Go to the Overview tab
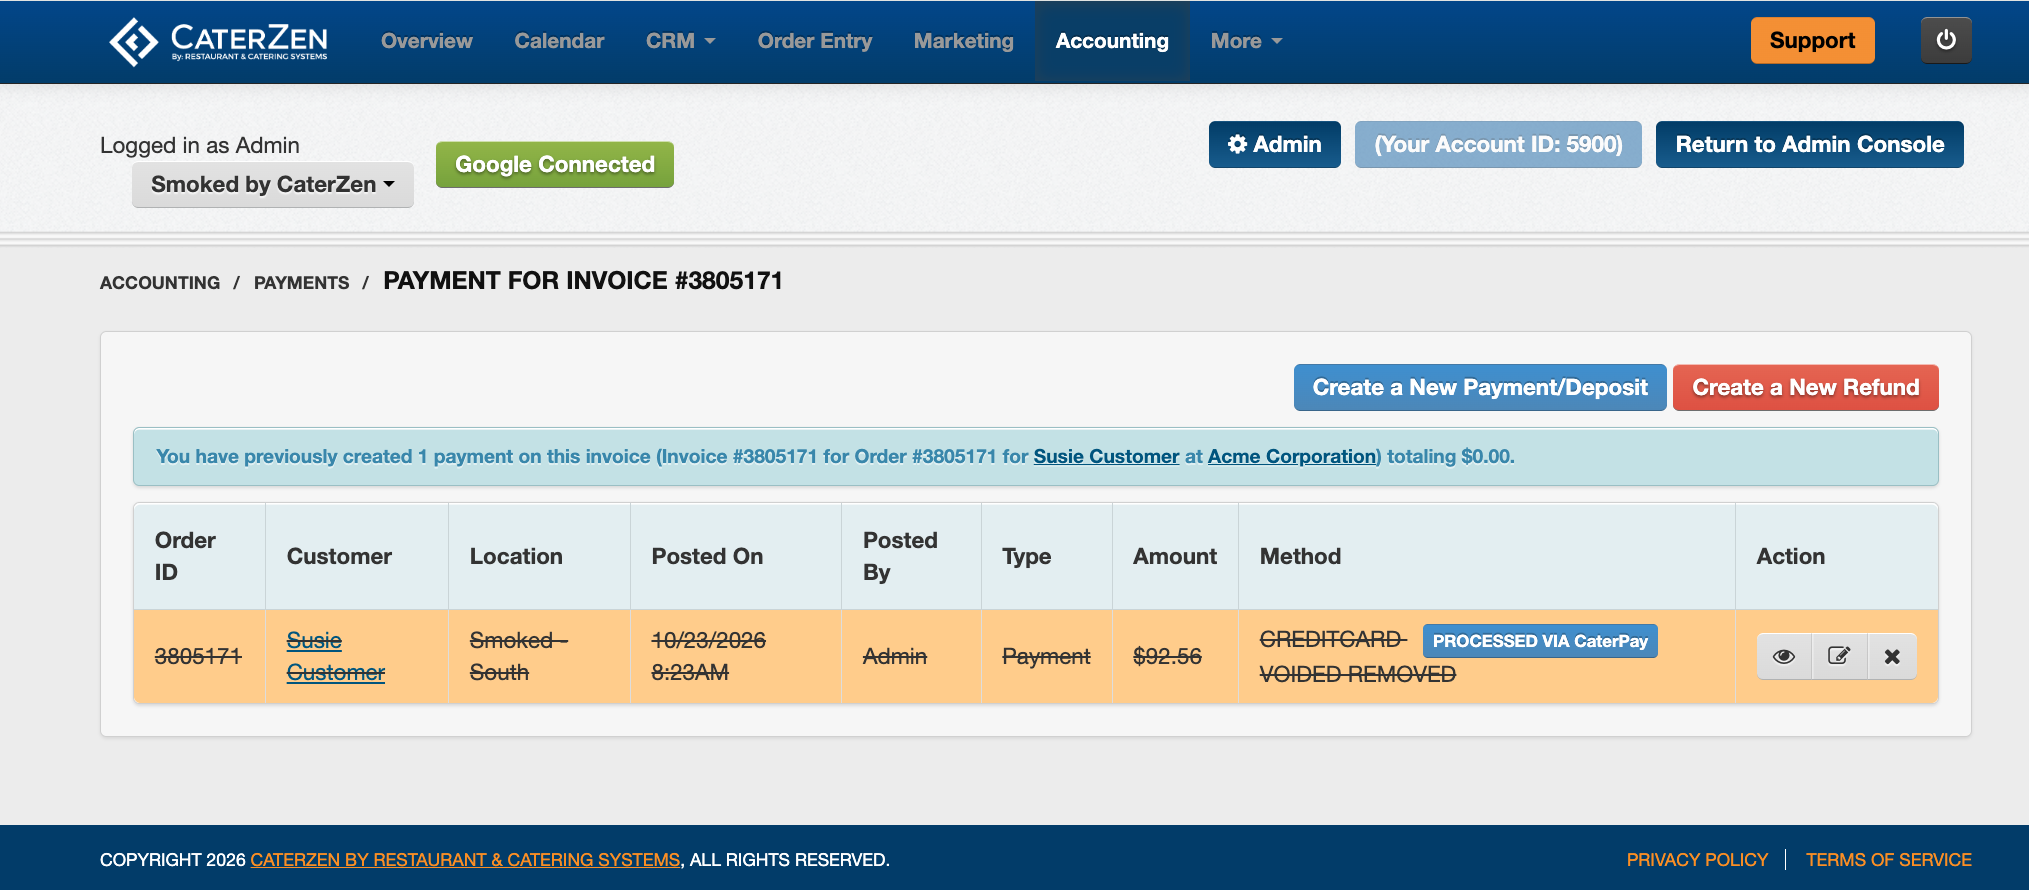Viewport: 2029px width, 890px height. 426,41
